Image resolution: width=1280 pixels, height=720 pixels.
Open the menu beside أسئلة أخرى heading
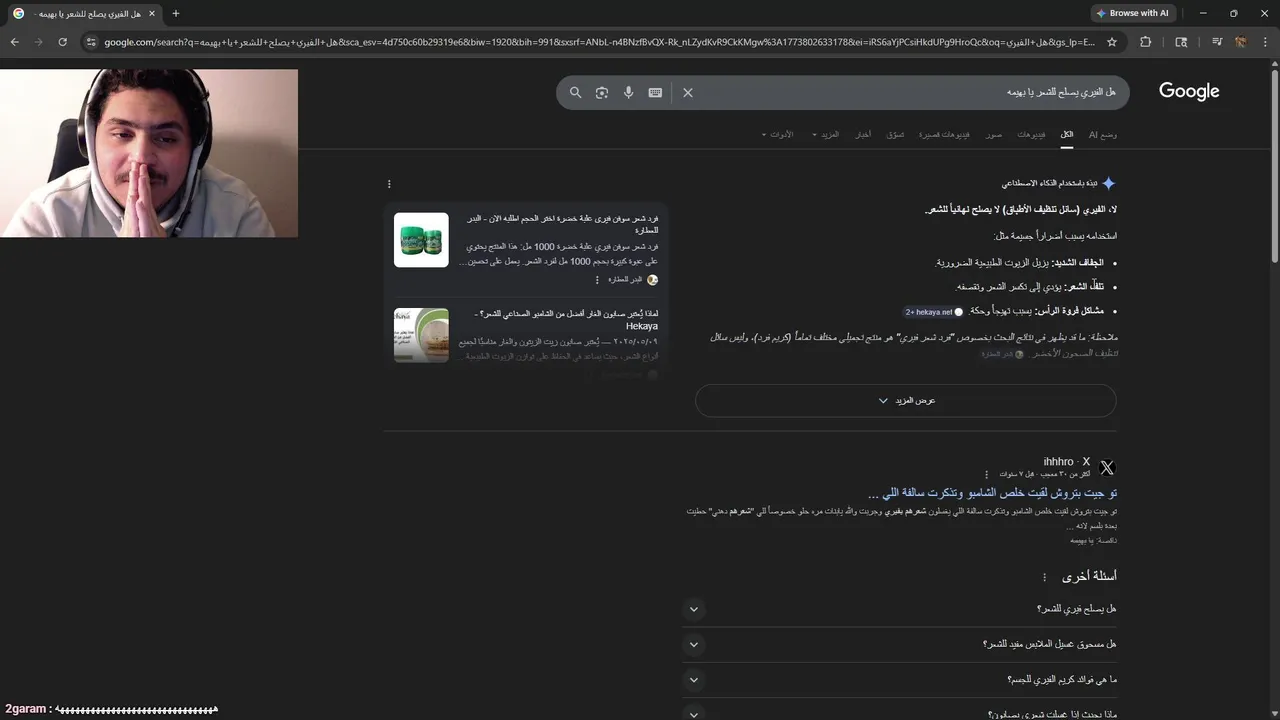coord(1045,577)
